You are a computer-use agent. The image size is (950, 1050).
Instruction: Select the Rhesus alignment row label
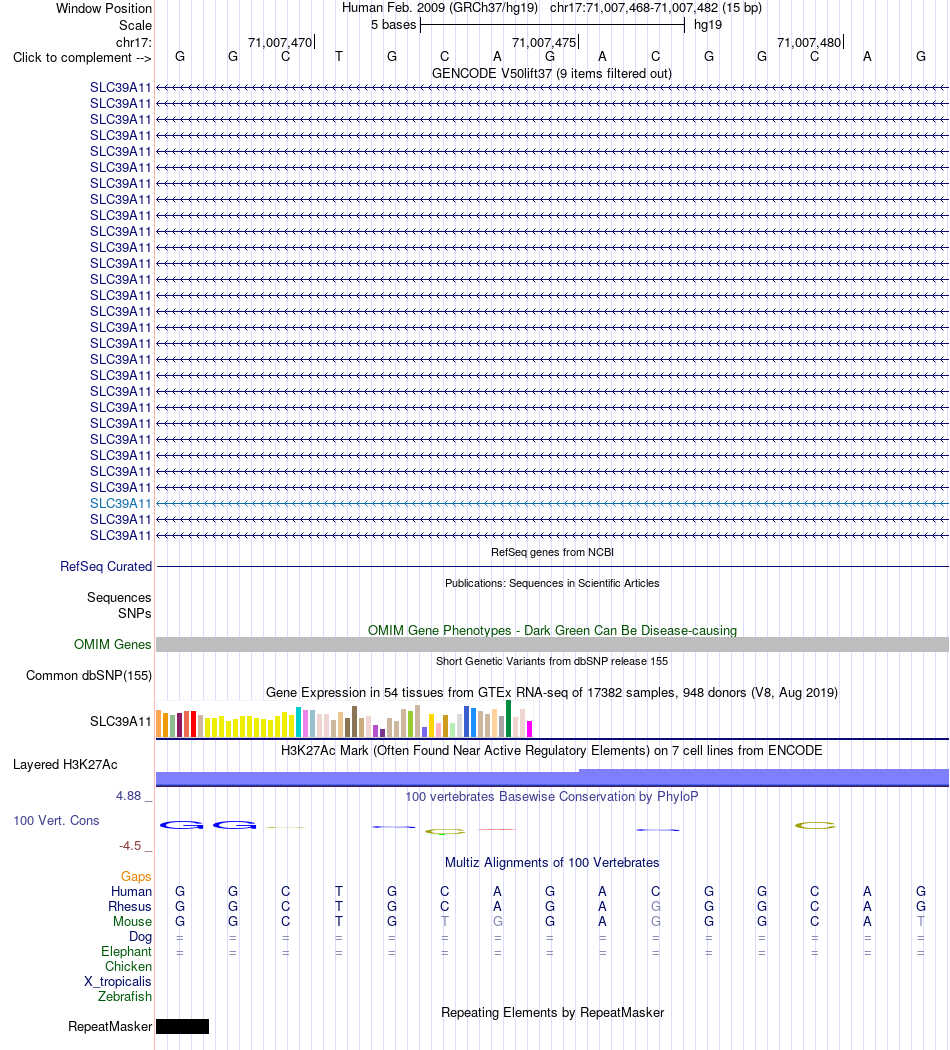tap(130, 907)
